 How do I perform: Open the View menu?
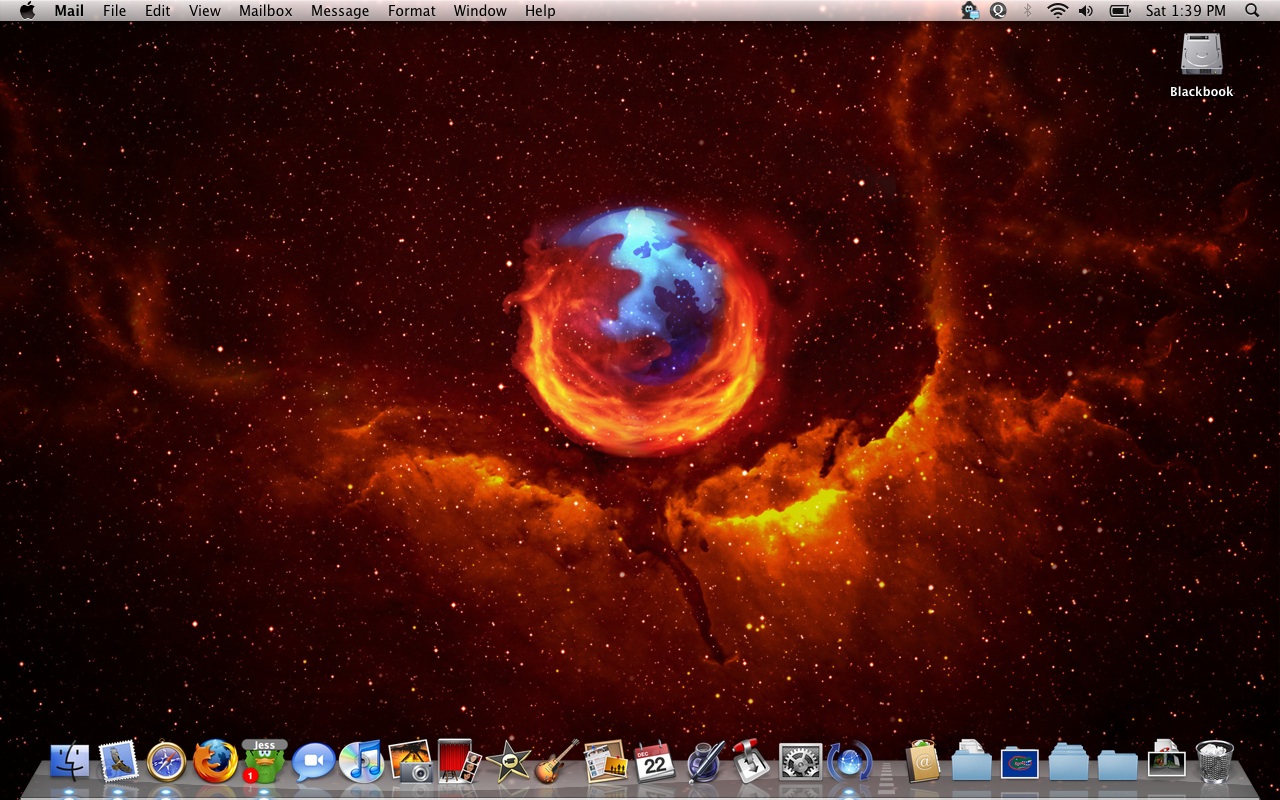pos(205,10)
